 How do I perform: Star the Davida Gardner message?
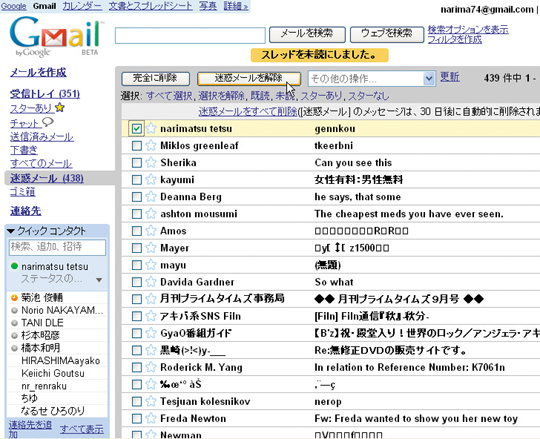(x=151, y=282)
